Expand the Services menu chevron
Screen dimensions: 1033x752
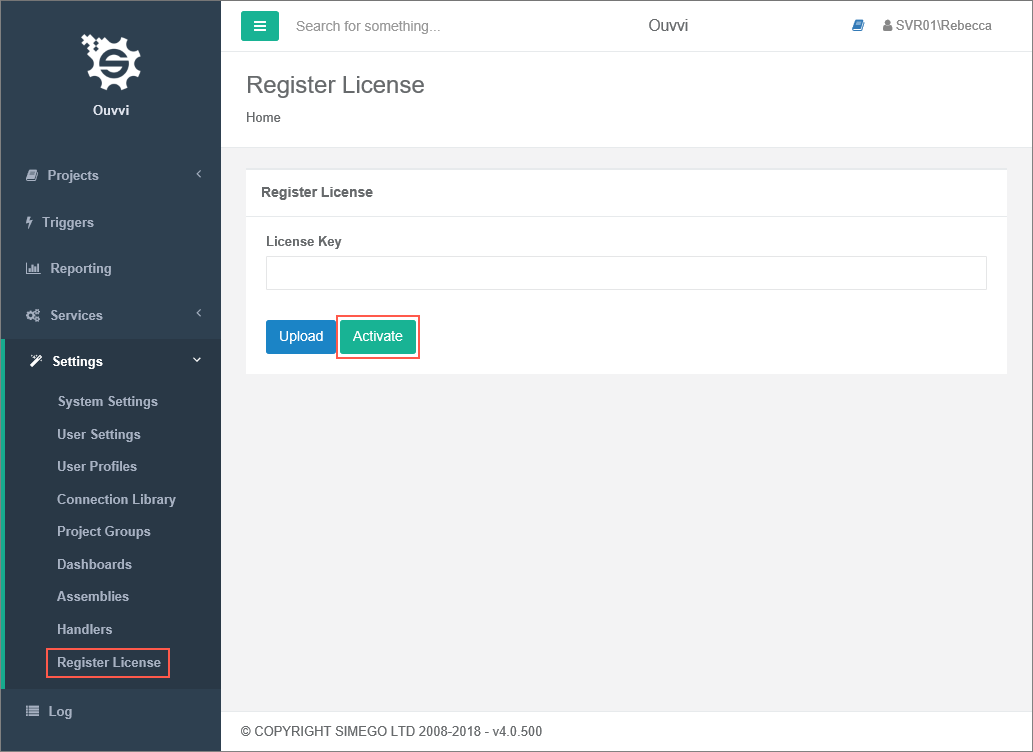pos(199,313)
